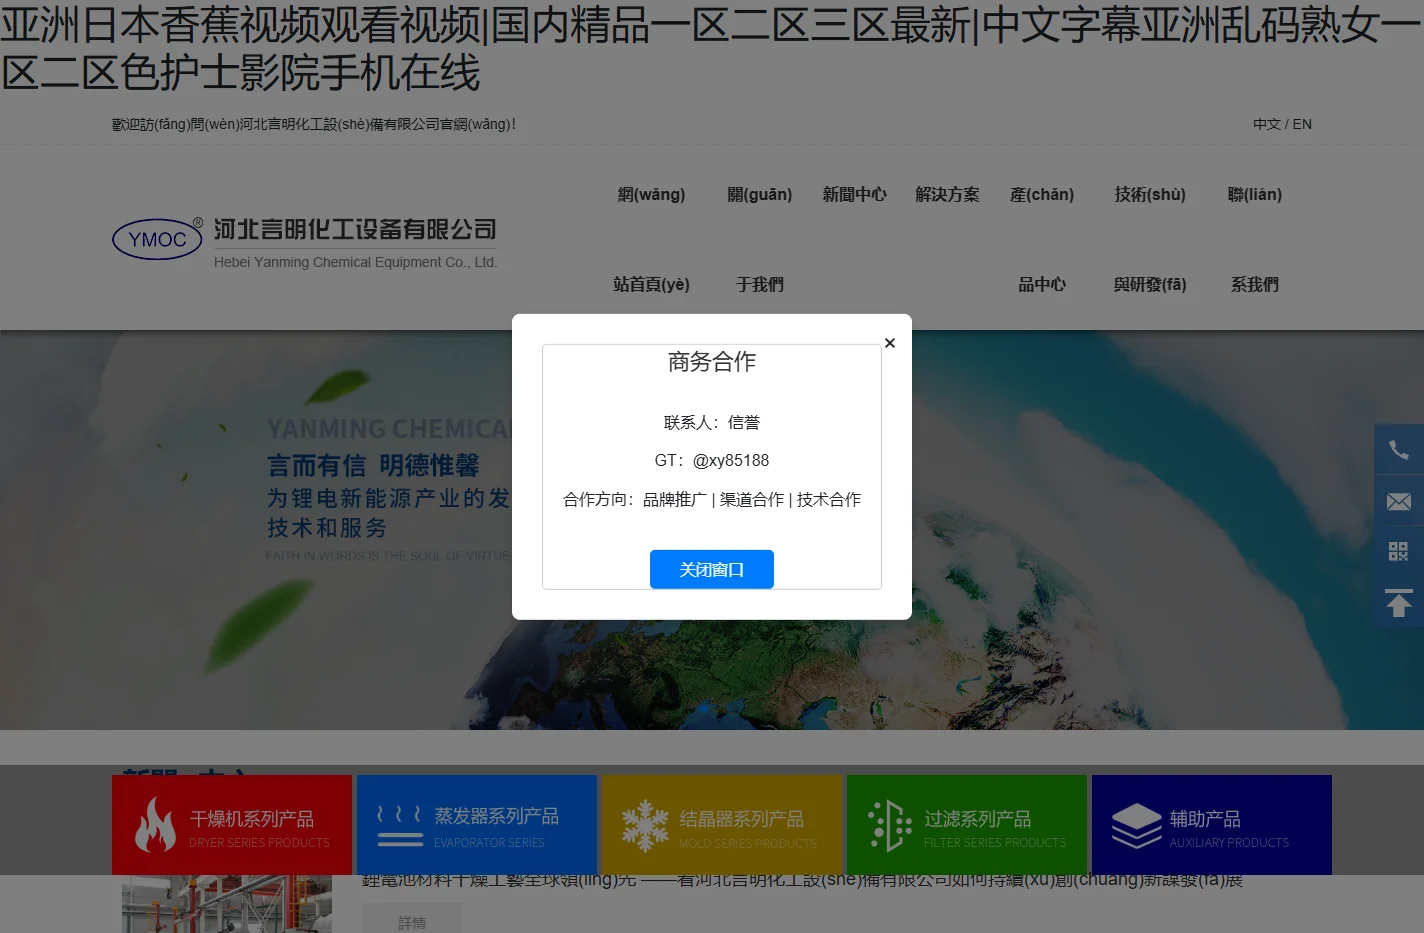Open the 过滤系列产品 filter icon

(x=890, y=826)
